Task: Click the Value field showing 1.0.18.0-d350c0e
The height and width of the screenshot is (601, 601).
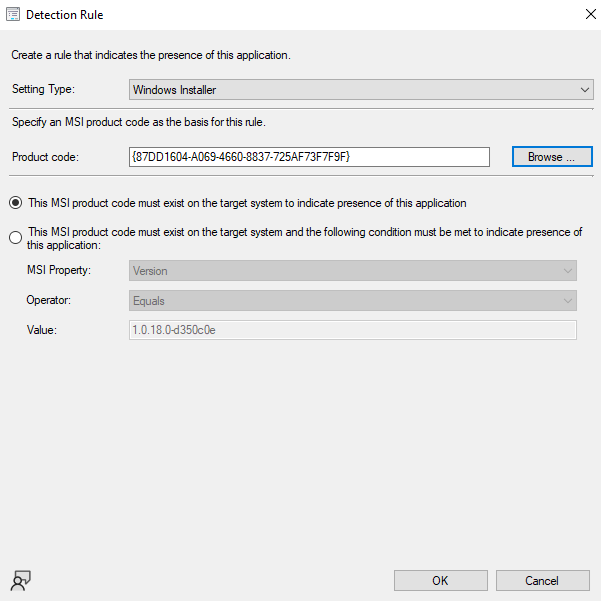Action: [x=353, y=330]
